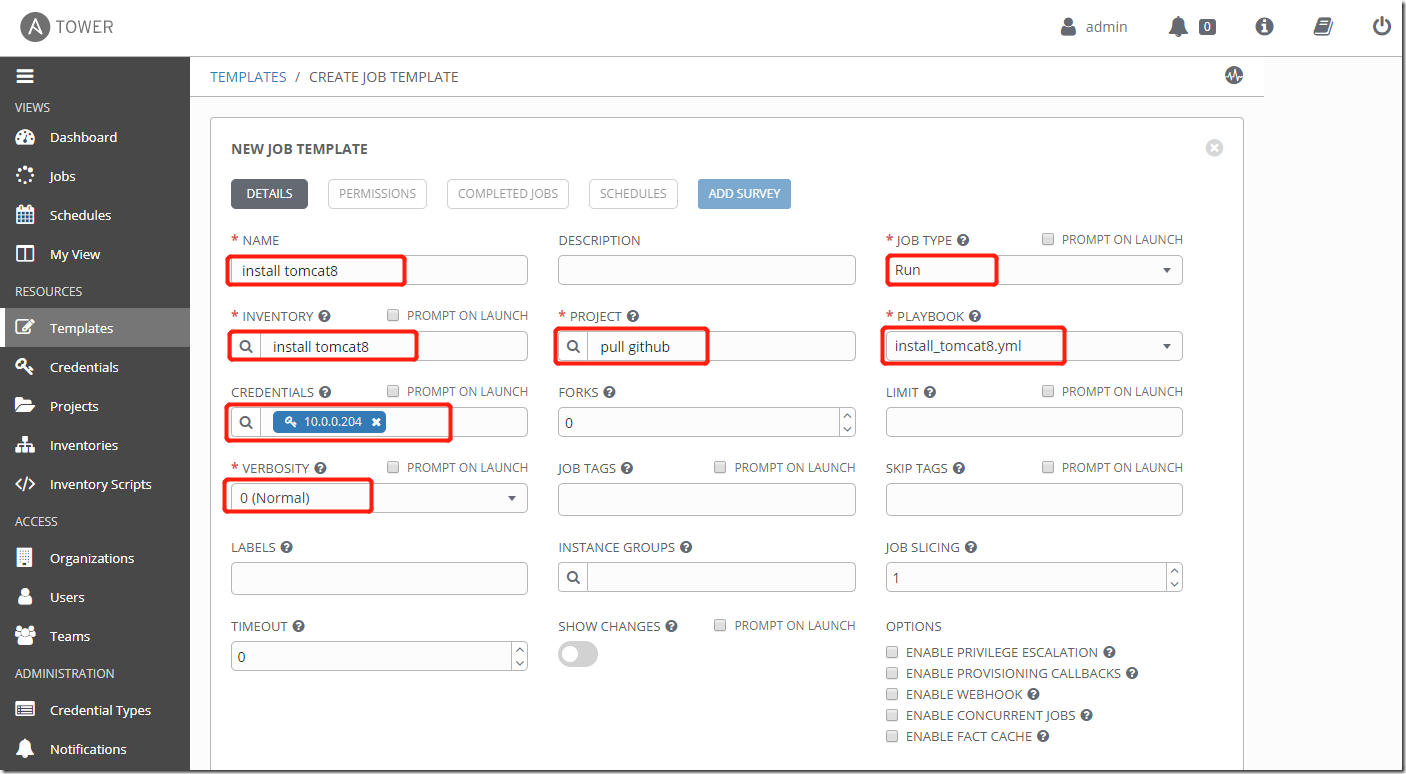
Task: Open help for Job Tags field
Action: tap(627, 468)
